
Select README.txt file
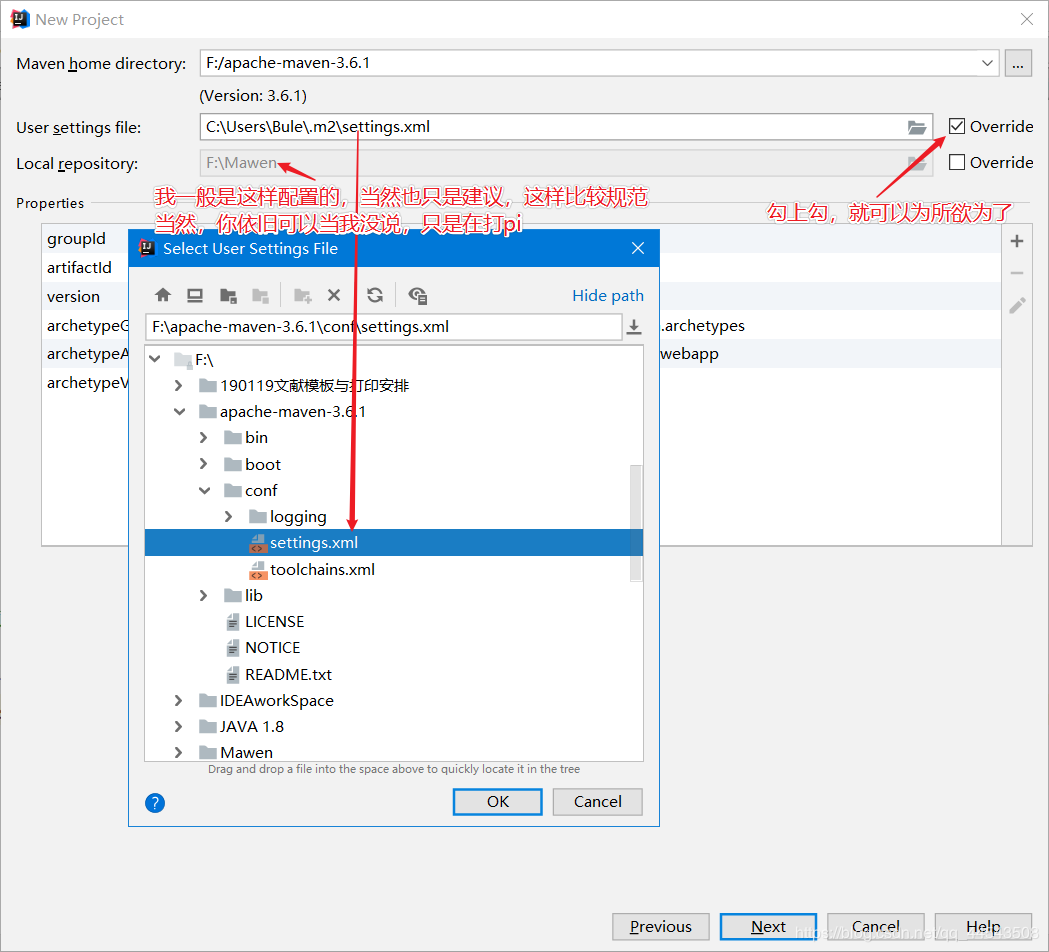[x=288, y=674]
